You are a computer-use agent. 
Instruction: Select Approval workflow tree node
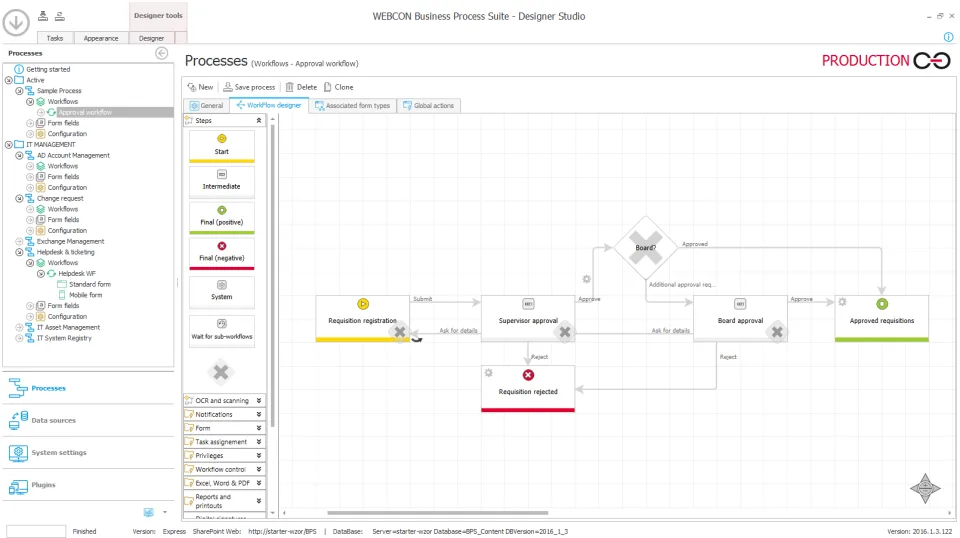pos(84,112)
